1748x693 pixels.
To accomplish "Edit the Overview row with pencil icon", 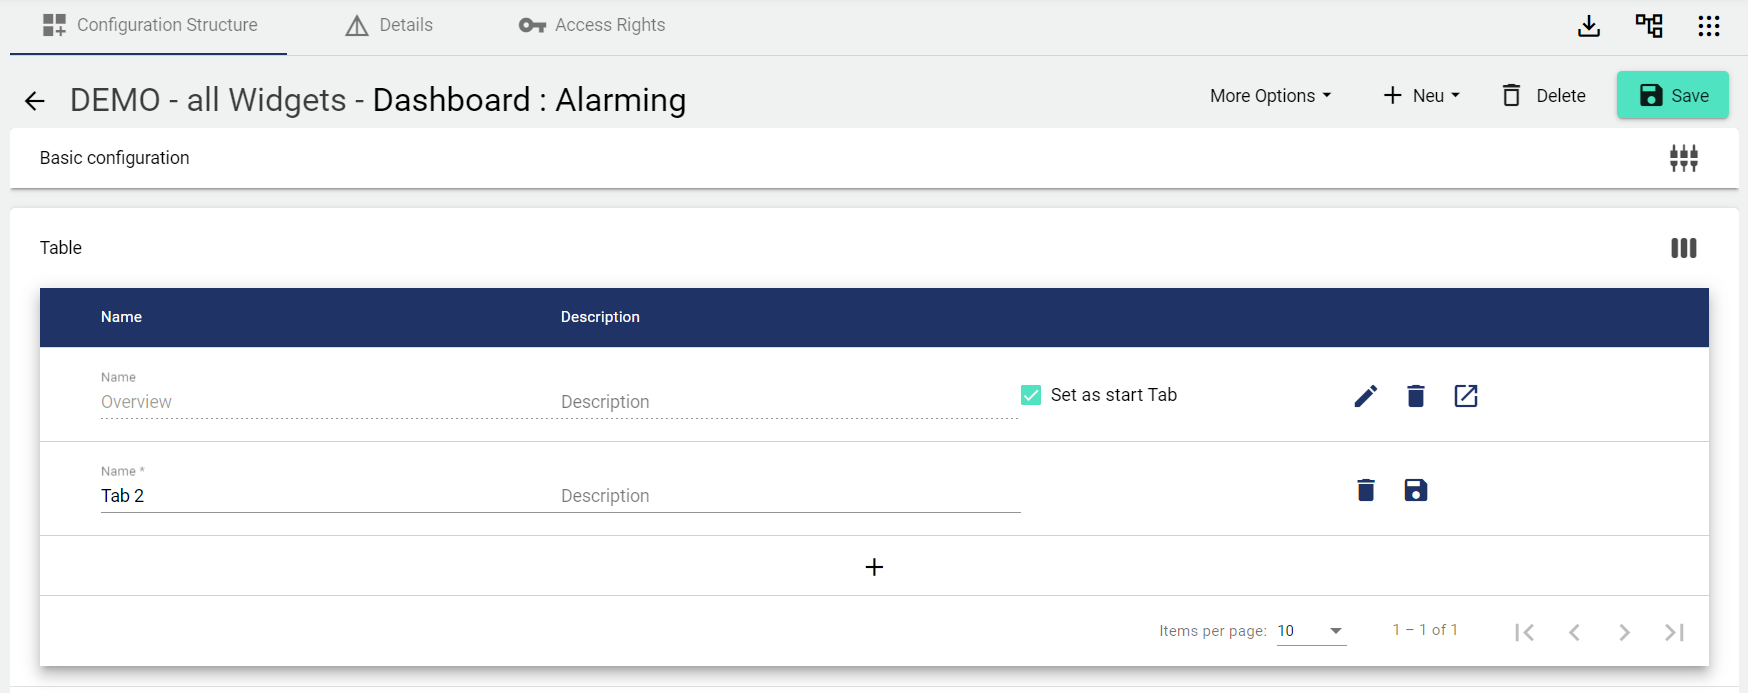I will pyautogui.click(x=1365, y=396).
